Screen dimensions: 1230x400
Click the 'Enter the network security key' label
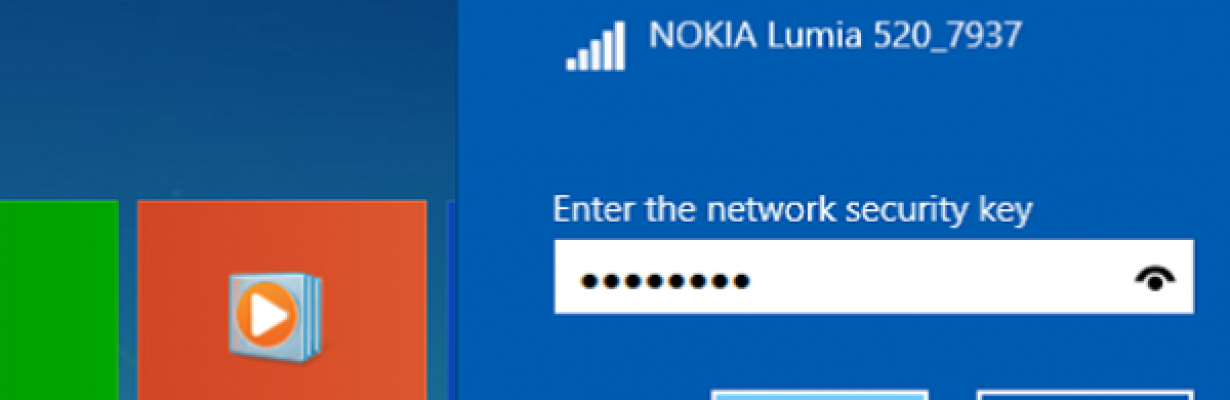[x=793, y=211]
